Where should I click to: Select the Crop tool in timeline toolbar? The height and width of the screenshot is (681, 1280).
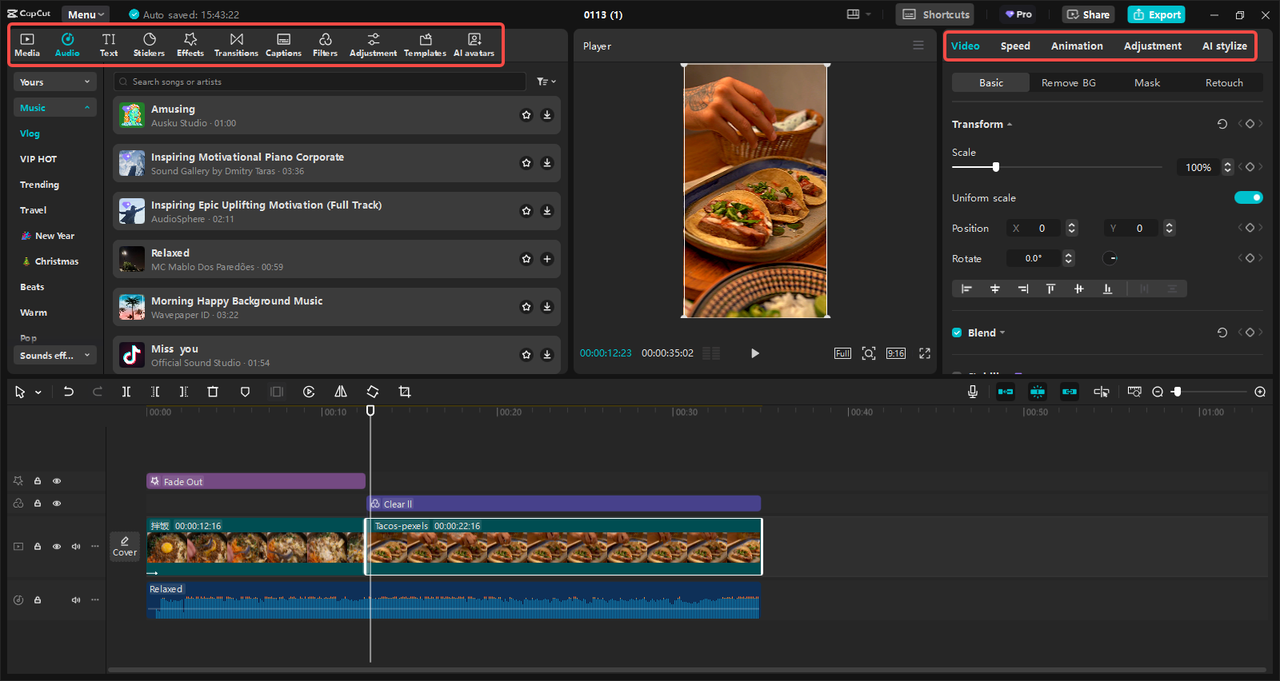pos(404,392)
